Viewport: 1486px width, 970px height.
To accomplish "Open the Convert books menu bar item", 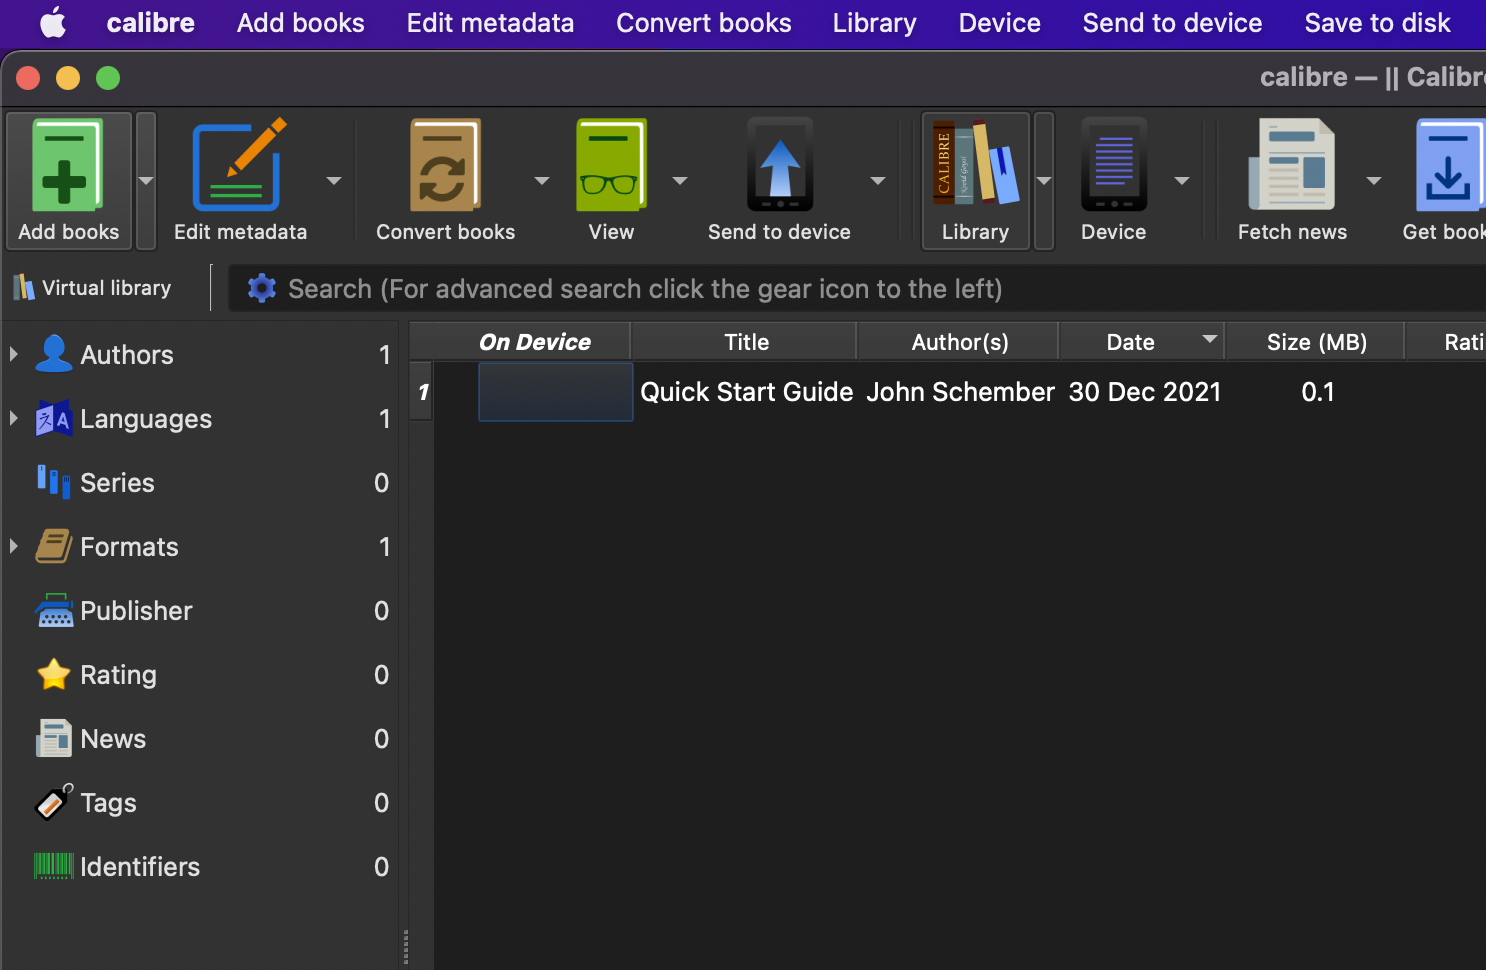I will coord(704,22).
